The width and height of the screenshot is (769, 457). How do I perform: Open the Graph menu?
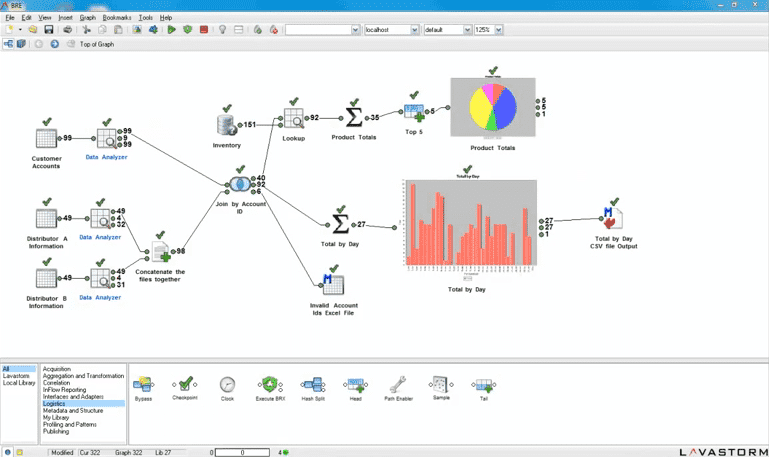coord(88,17)
